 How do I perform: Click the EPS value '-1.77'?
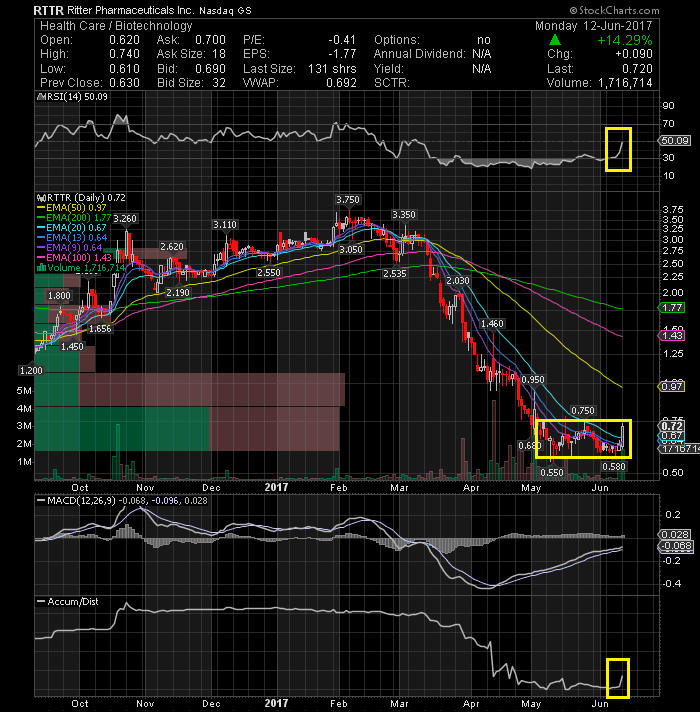(342, 54)
